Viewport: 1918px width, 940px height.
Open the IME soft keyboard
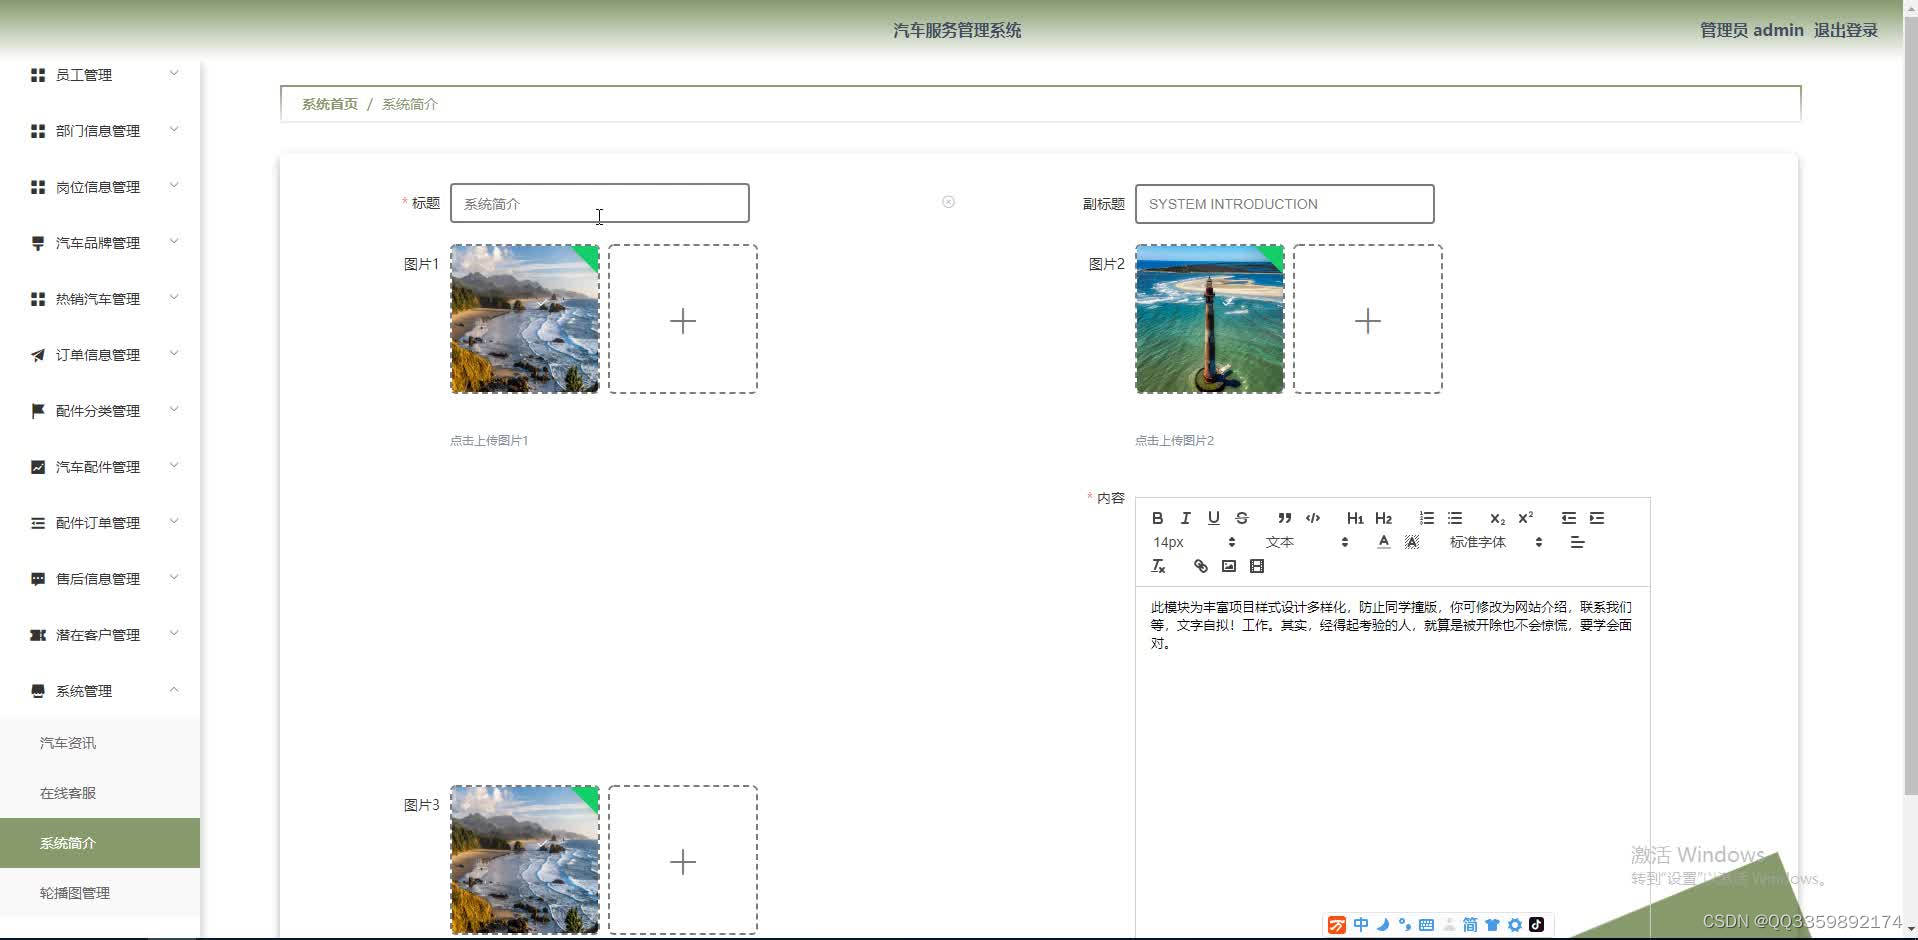1427,925
